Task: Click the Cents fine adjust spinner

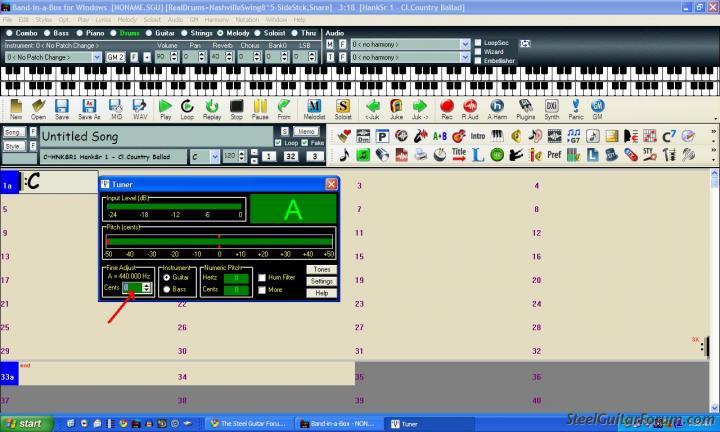Action: click(147, 288)
